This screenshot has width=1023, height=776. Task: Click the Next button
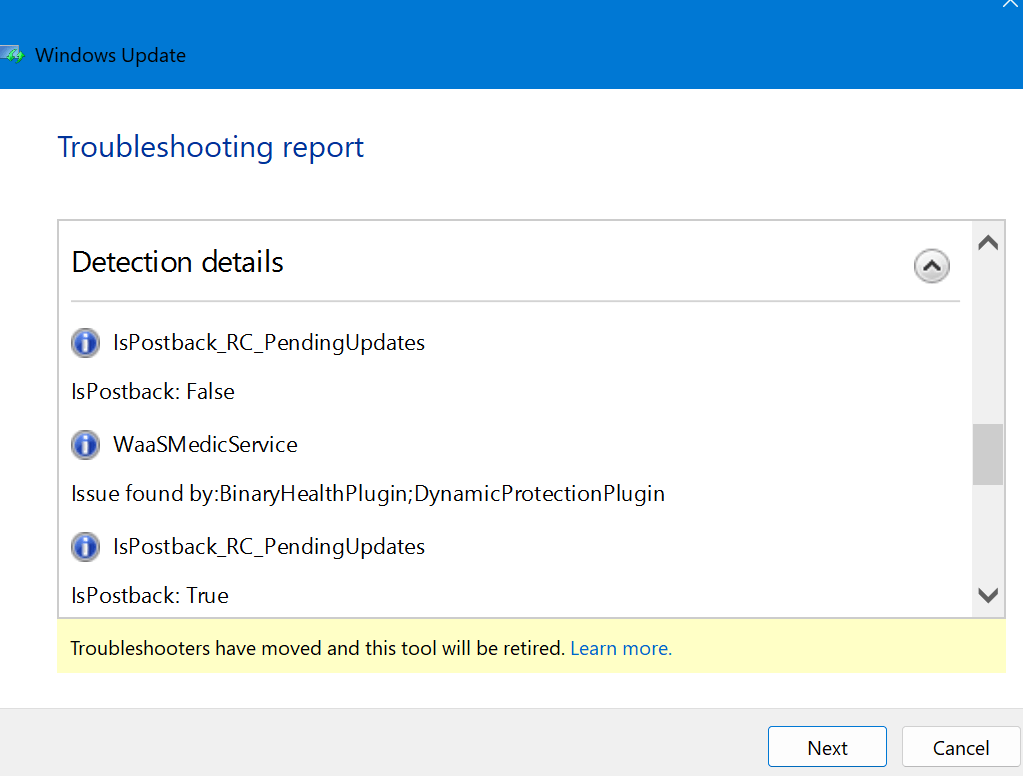pyautogui.click(x=827, y=747)
